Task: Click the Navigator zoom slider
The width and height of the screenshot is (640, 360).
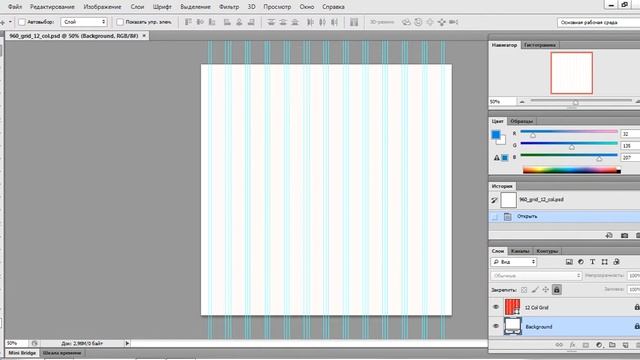Action: (581, 101)
